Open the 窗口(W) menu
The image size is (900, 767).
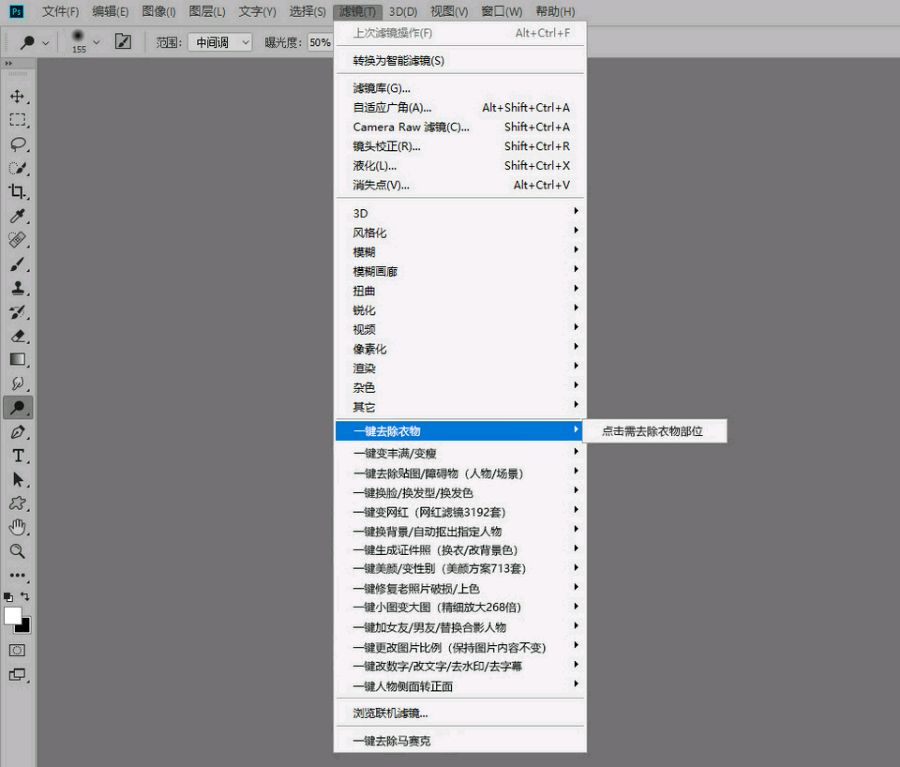coord(501,11)
